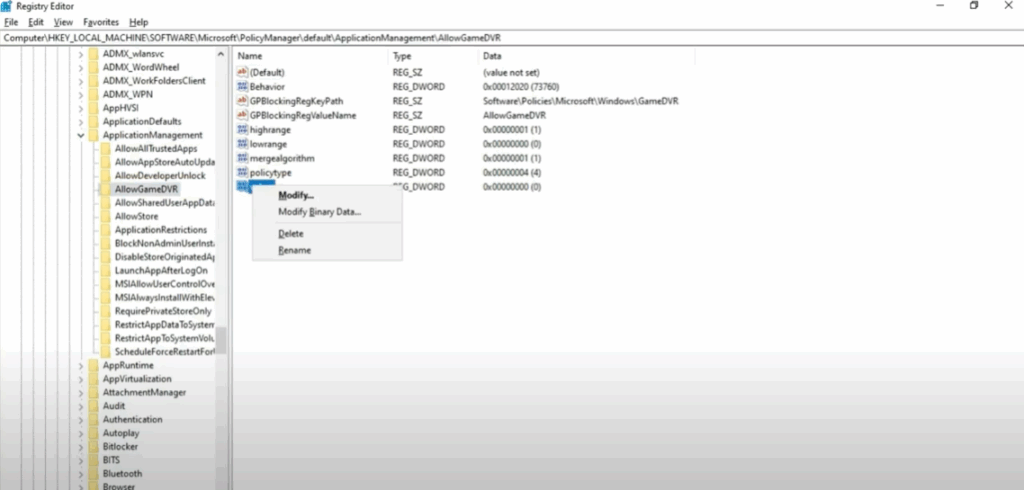Click the tree pane vertical scrollbar

(x=221, y=340)
